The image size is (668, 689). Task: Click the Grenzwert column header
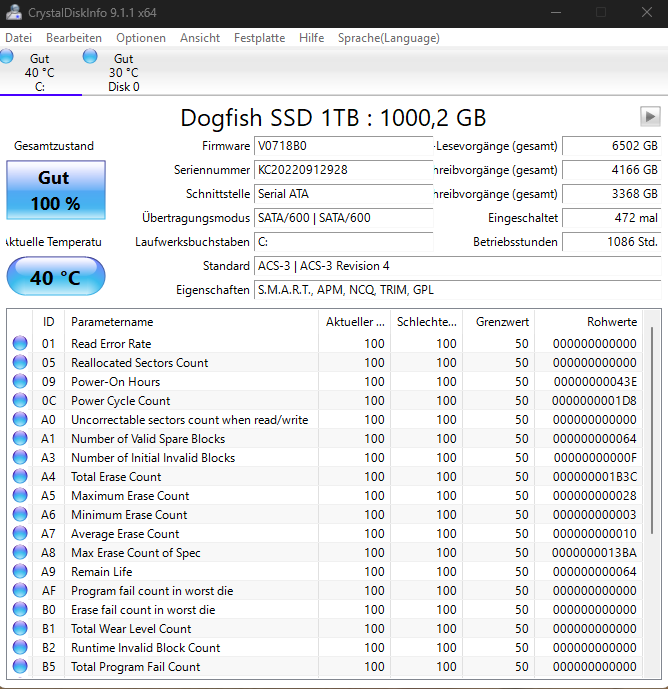tap(498, 322)
